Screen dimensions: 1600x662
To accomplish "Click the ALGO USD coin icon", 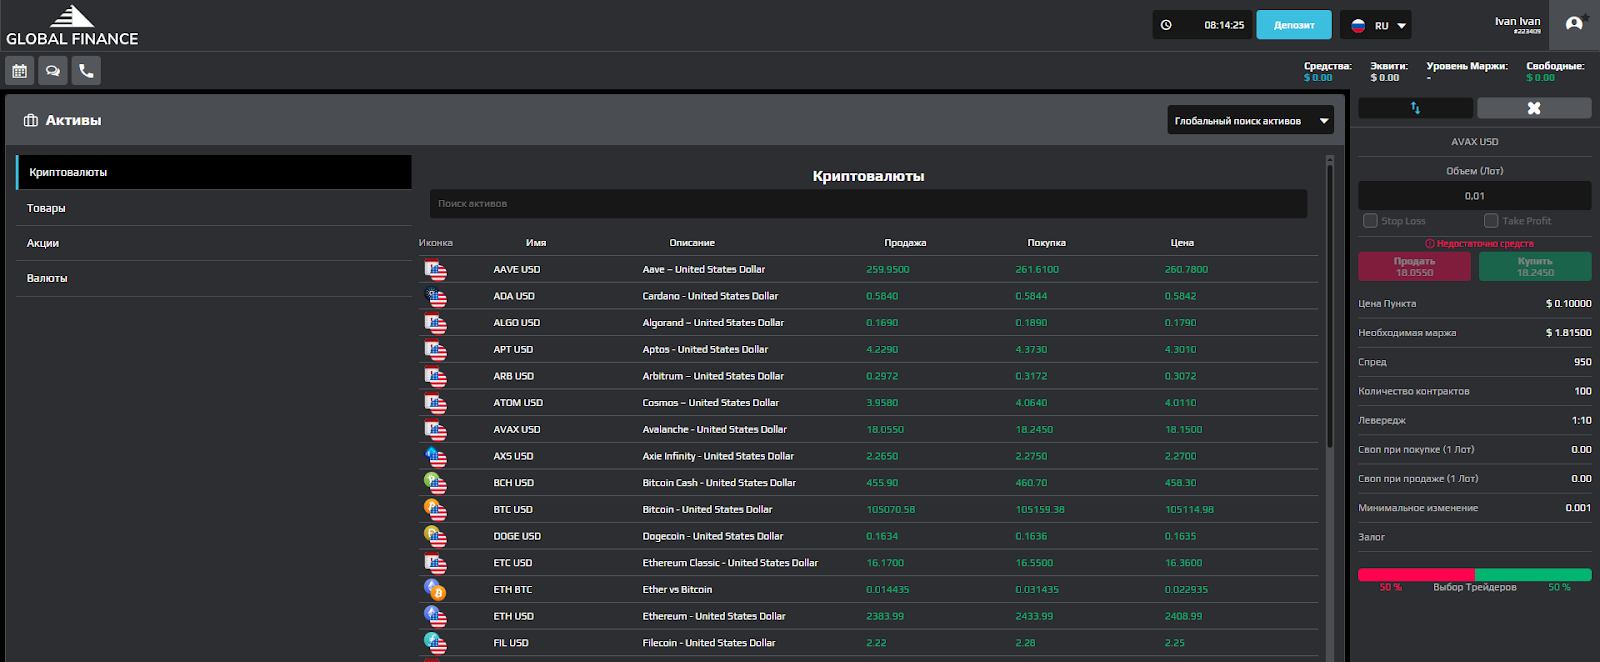I will click(435, 323).
